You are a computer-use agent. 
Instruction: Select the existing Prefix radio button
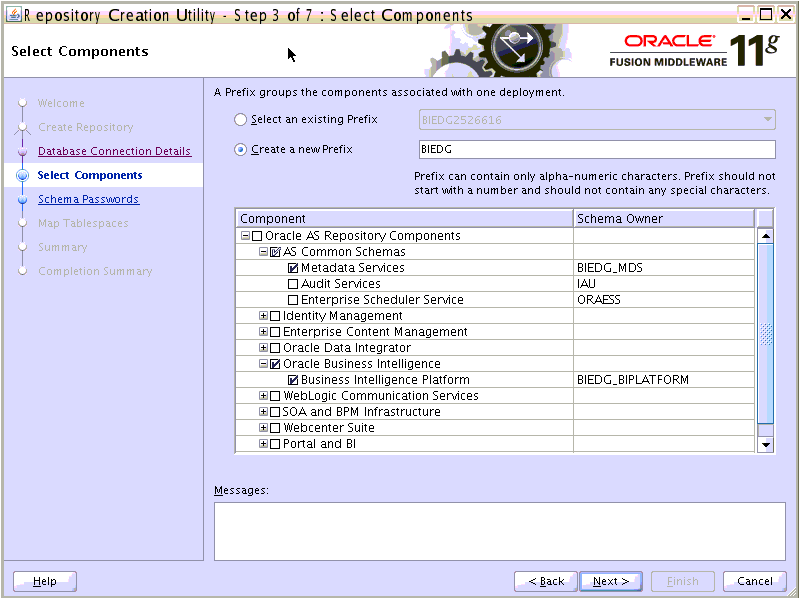pyautogui.click(x=241, y=120)
